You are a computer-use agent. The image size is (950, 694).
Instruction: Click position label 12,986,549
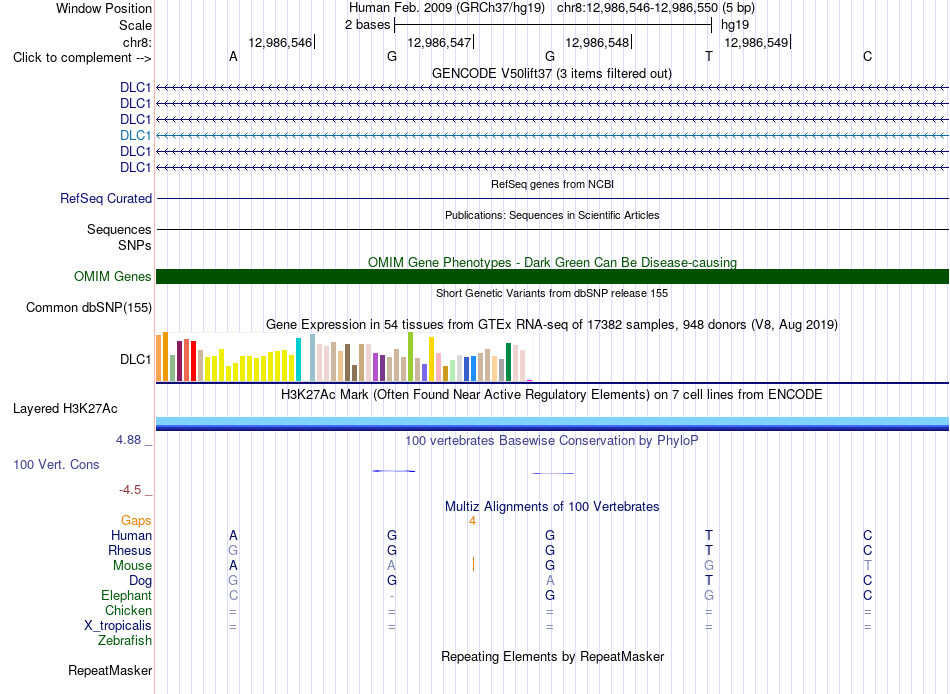tap(756, 42)
